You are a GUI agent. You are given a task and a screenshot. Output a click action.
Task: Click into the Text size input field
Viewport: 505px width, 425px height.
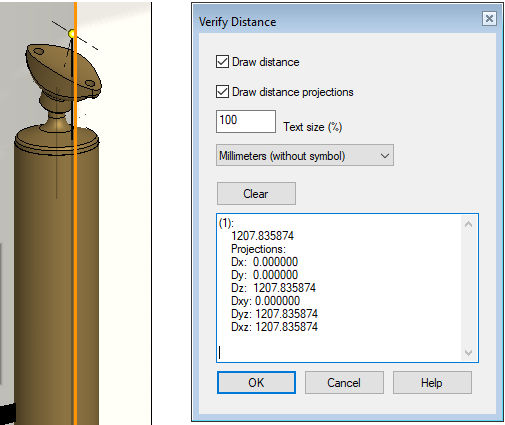tap(246, 121)
